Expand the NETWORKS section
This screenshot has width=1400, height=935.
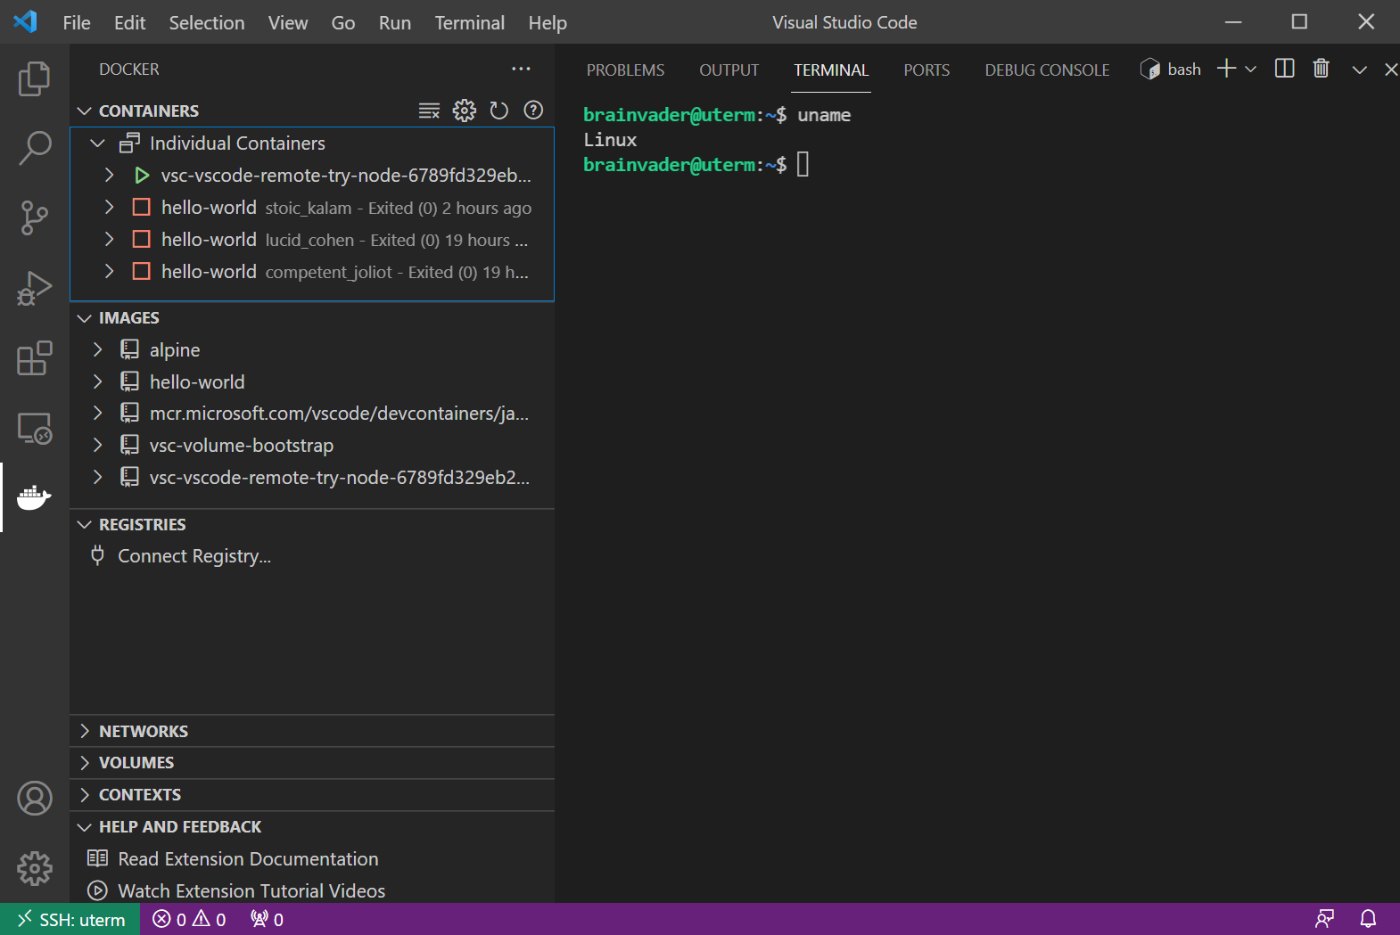click(x=85, y=731)
